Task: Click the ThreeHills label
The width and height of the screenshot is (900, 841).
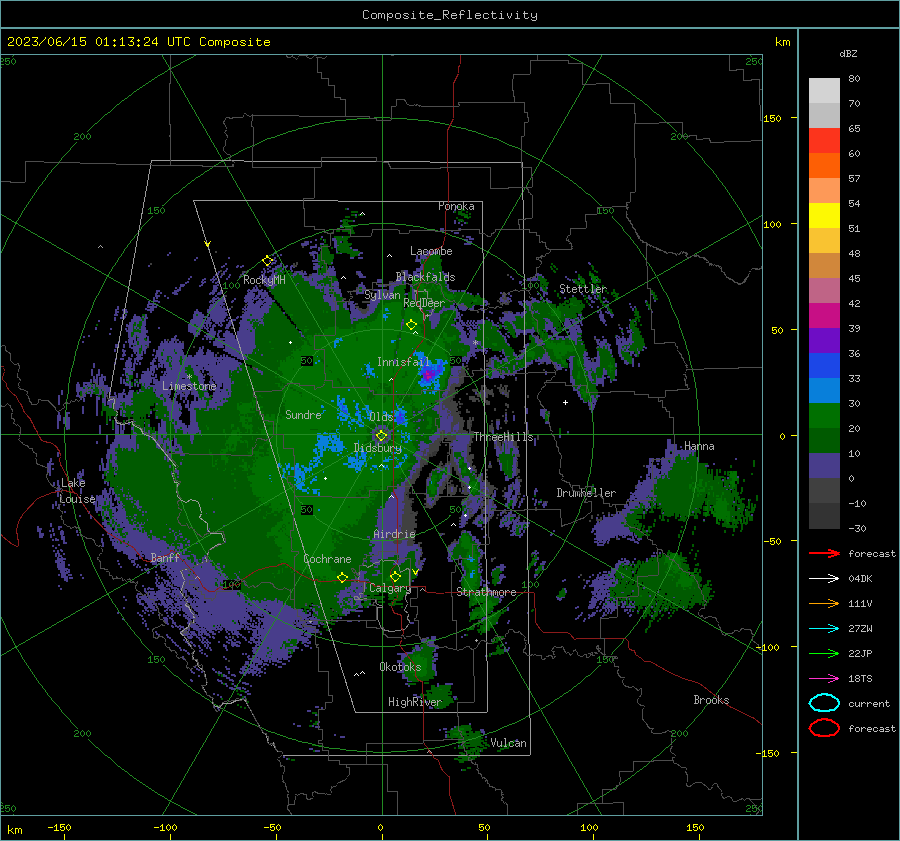Action: coord(503,437)
